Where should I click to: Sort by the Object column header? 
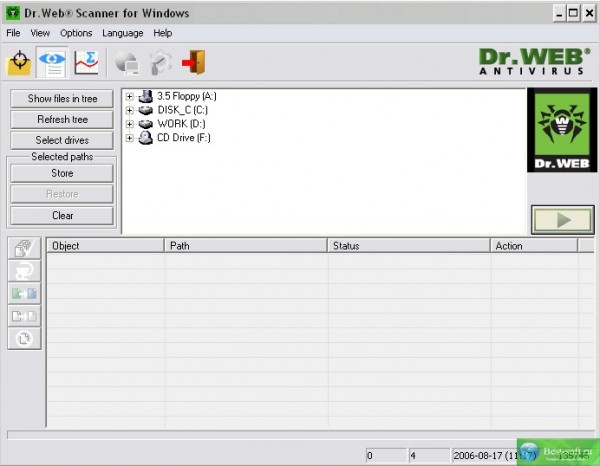(x=105, y=246)
